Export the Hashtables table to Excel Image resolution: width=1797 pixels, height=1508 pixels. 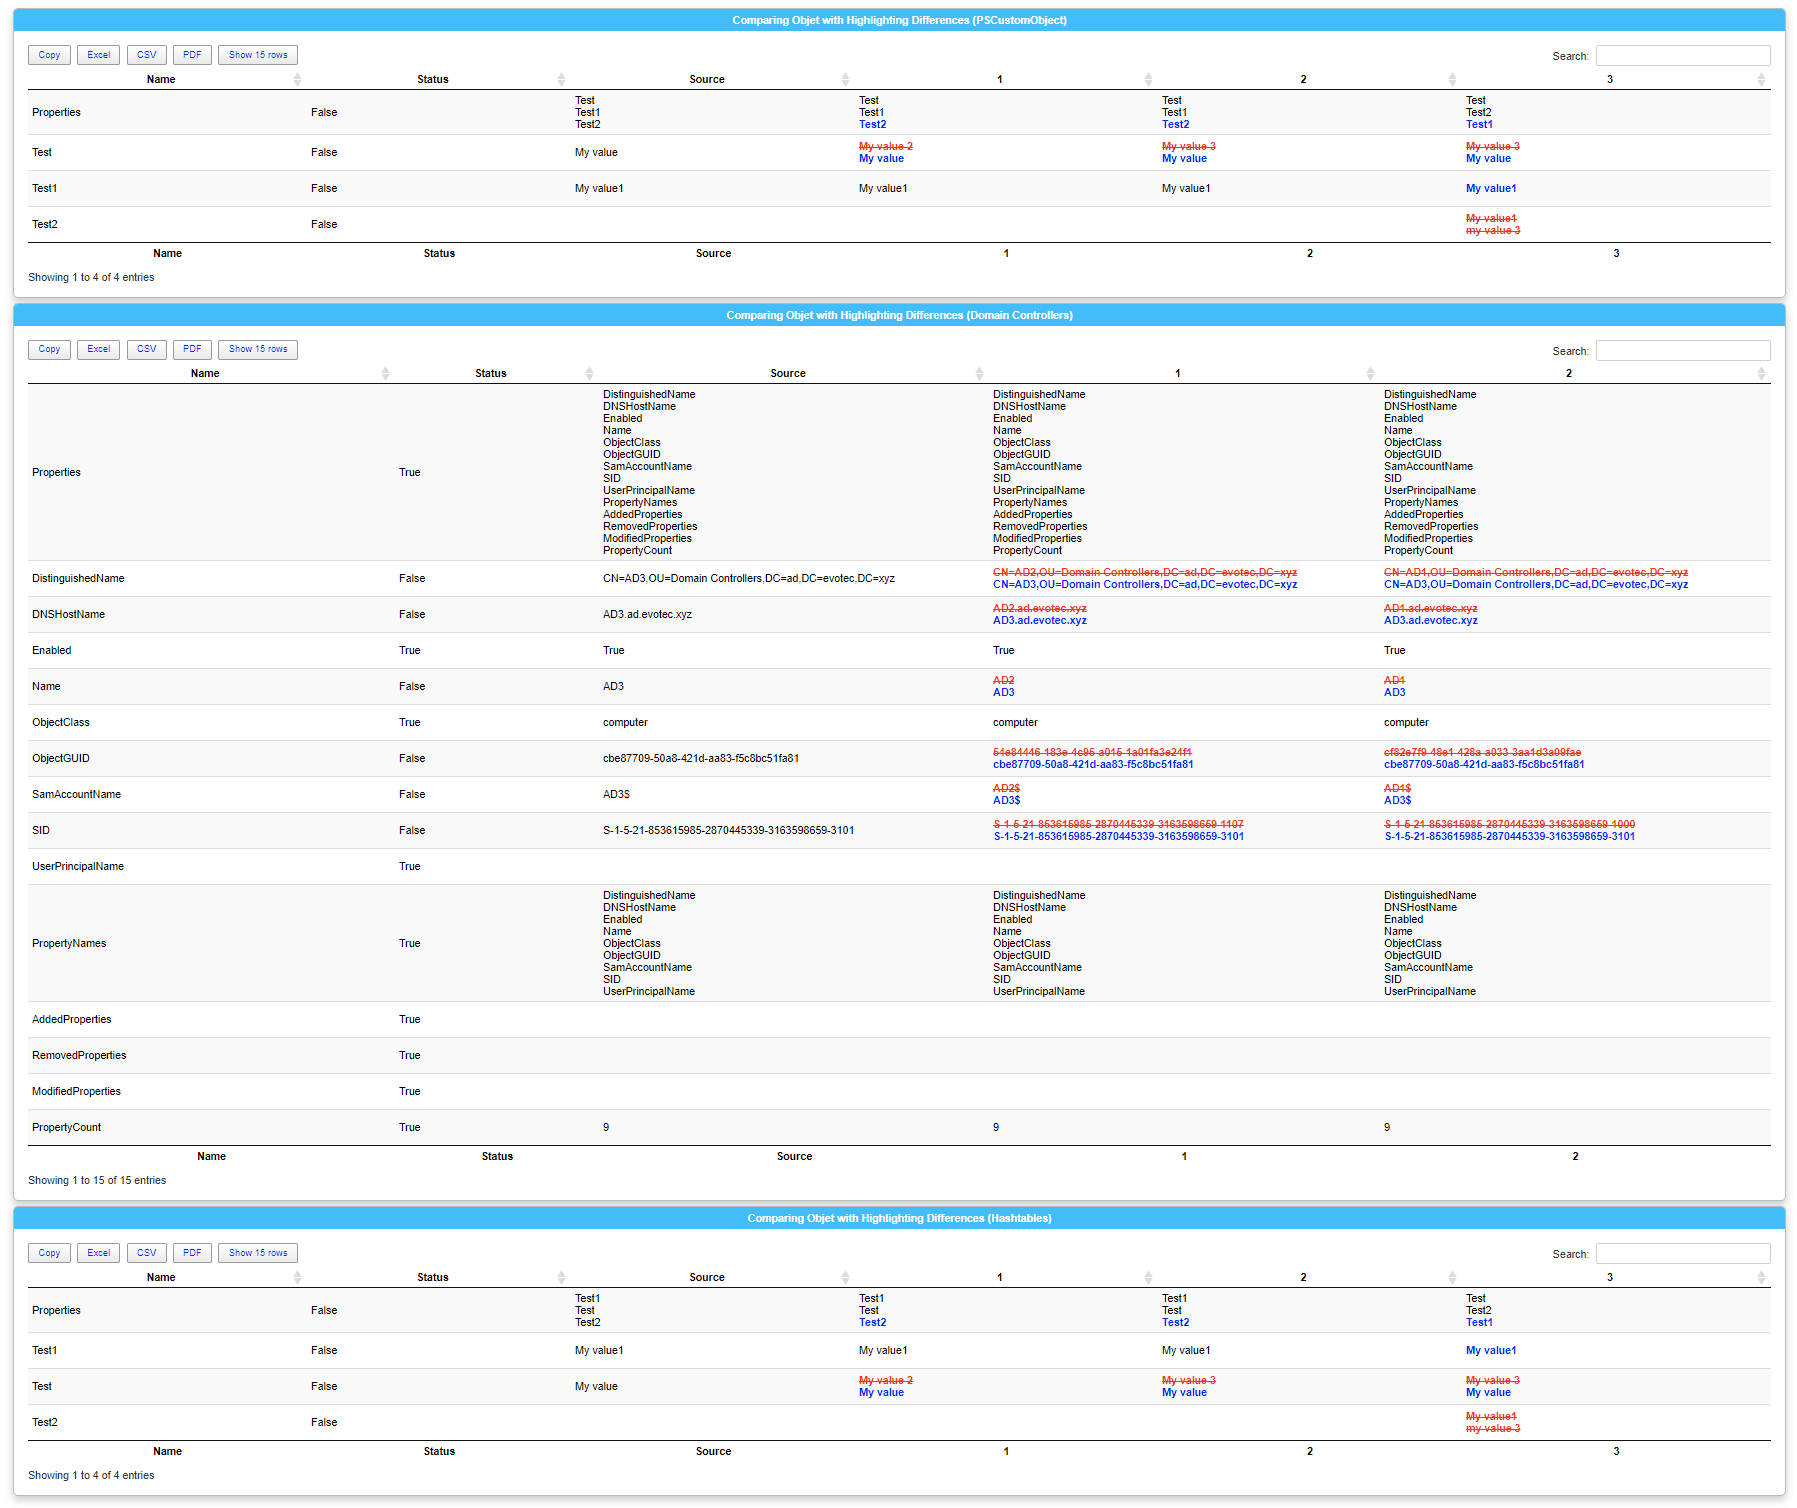pyautogui.click(x=98, y=1252)
